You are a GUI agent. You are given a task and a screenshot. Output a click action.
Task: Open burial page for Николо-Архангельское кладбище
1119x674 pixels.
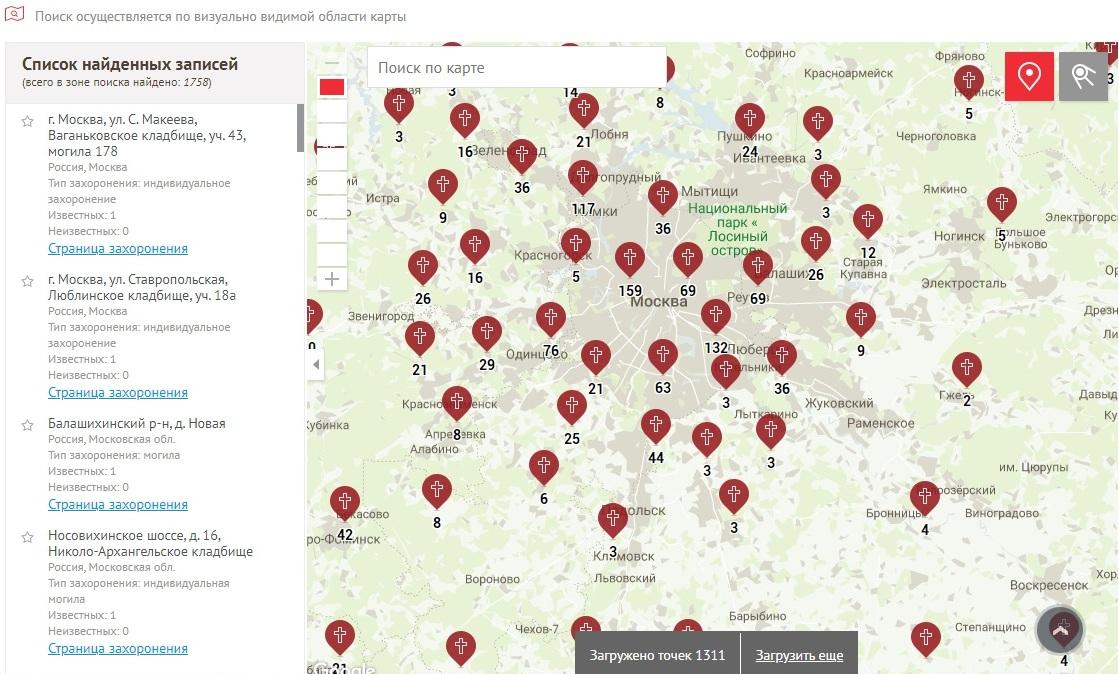tap(118, 649)
